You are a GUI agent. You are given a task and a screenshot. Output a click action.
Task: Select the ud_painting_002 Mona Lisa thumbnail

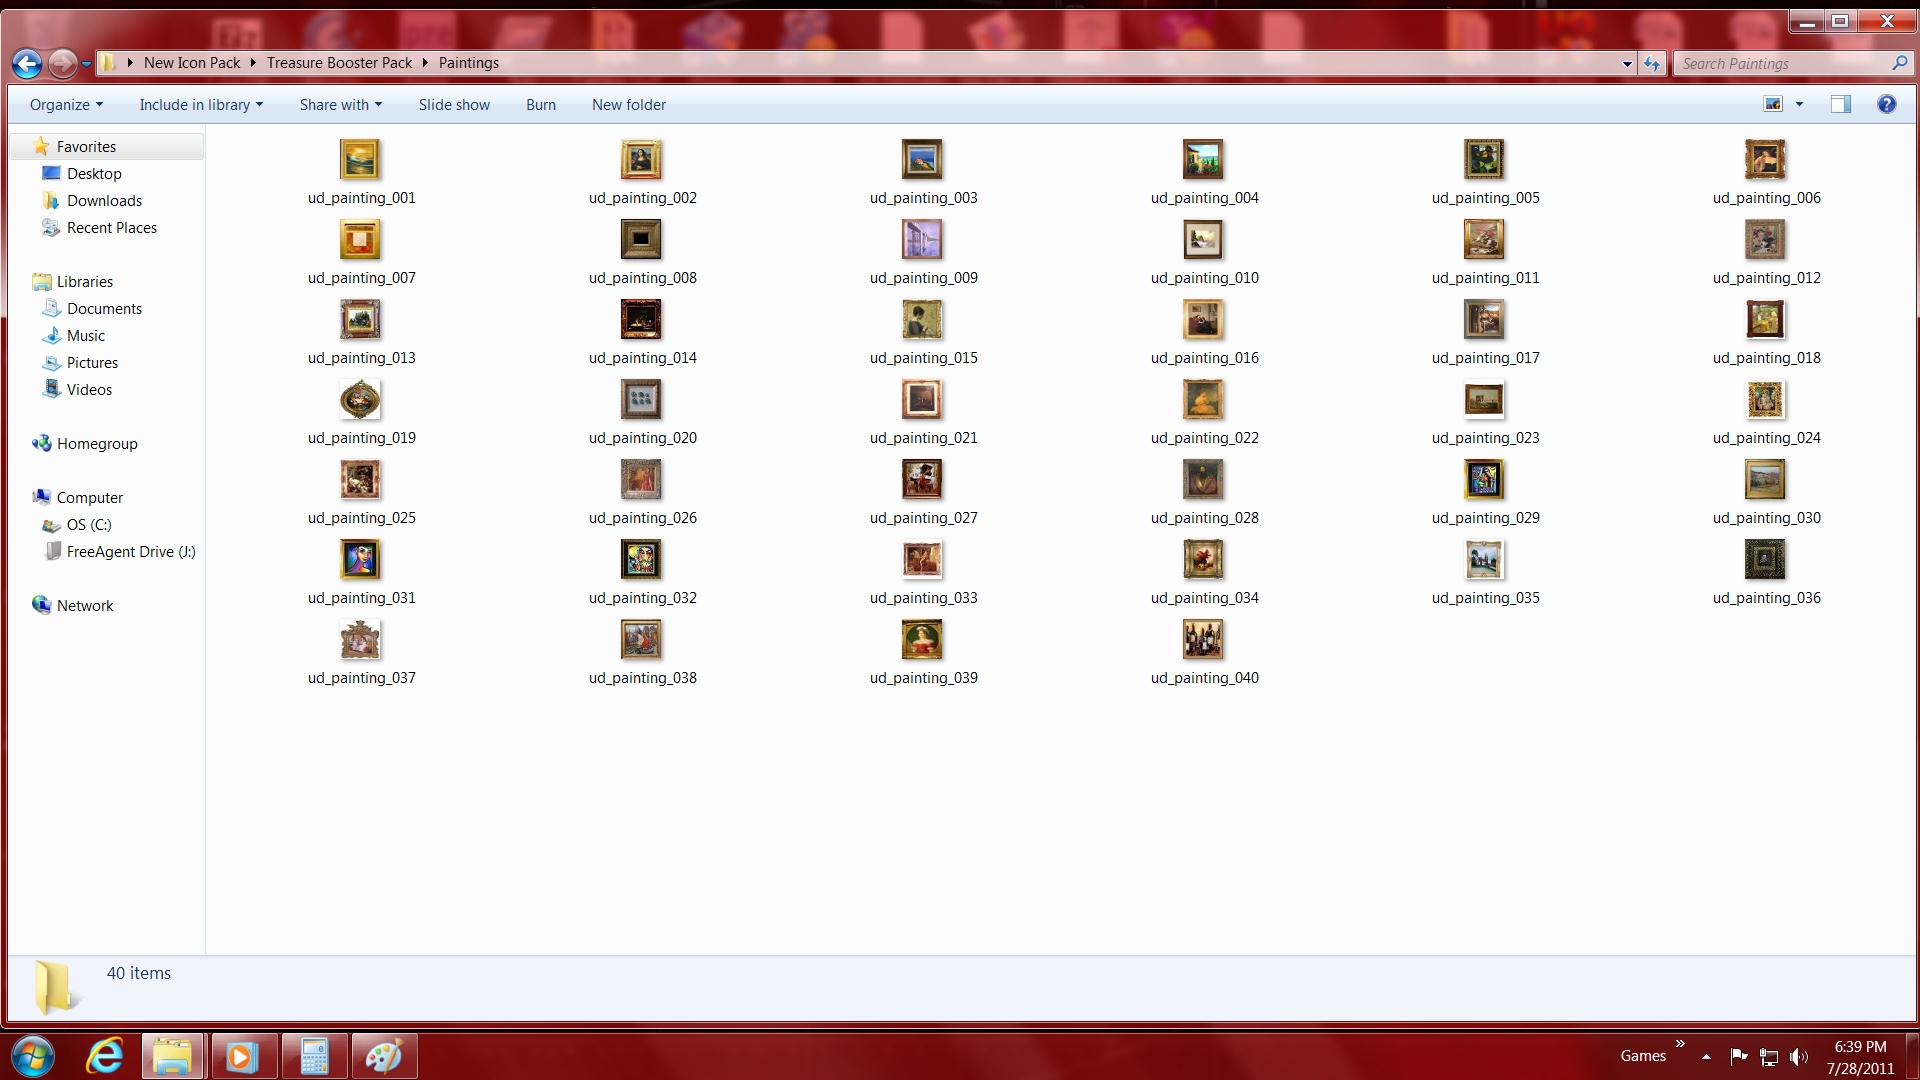coord(641,160)
